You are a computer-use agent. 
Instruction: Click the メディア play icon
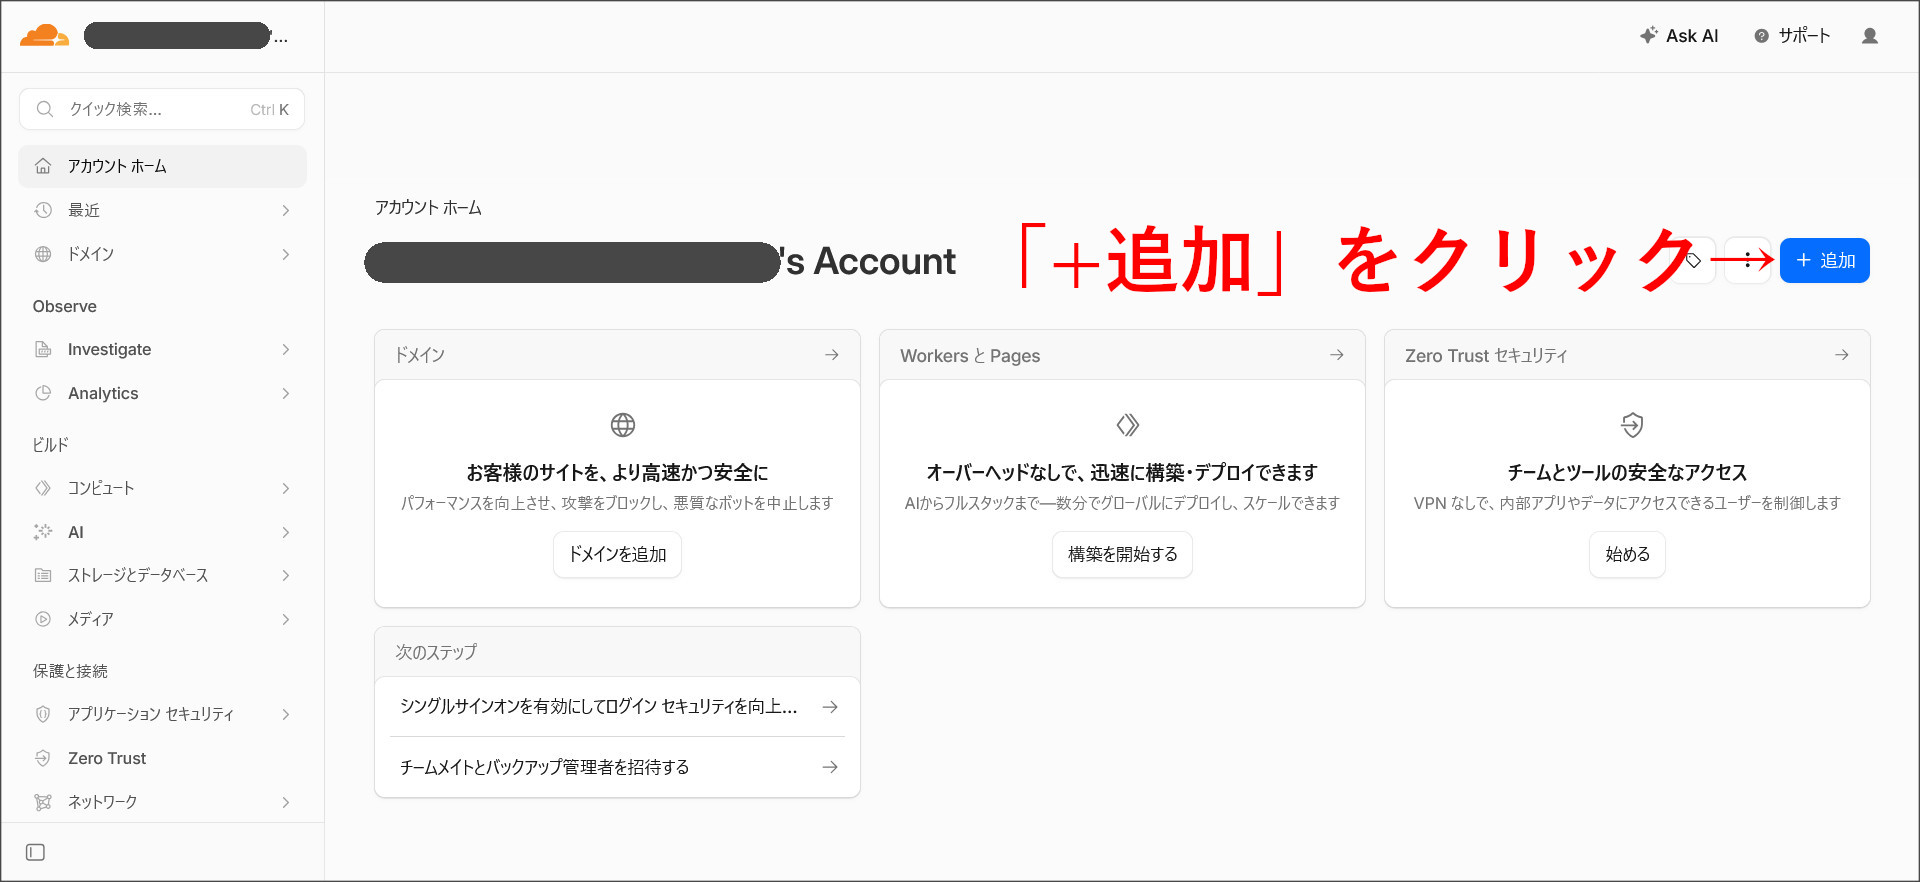[43, 619]
